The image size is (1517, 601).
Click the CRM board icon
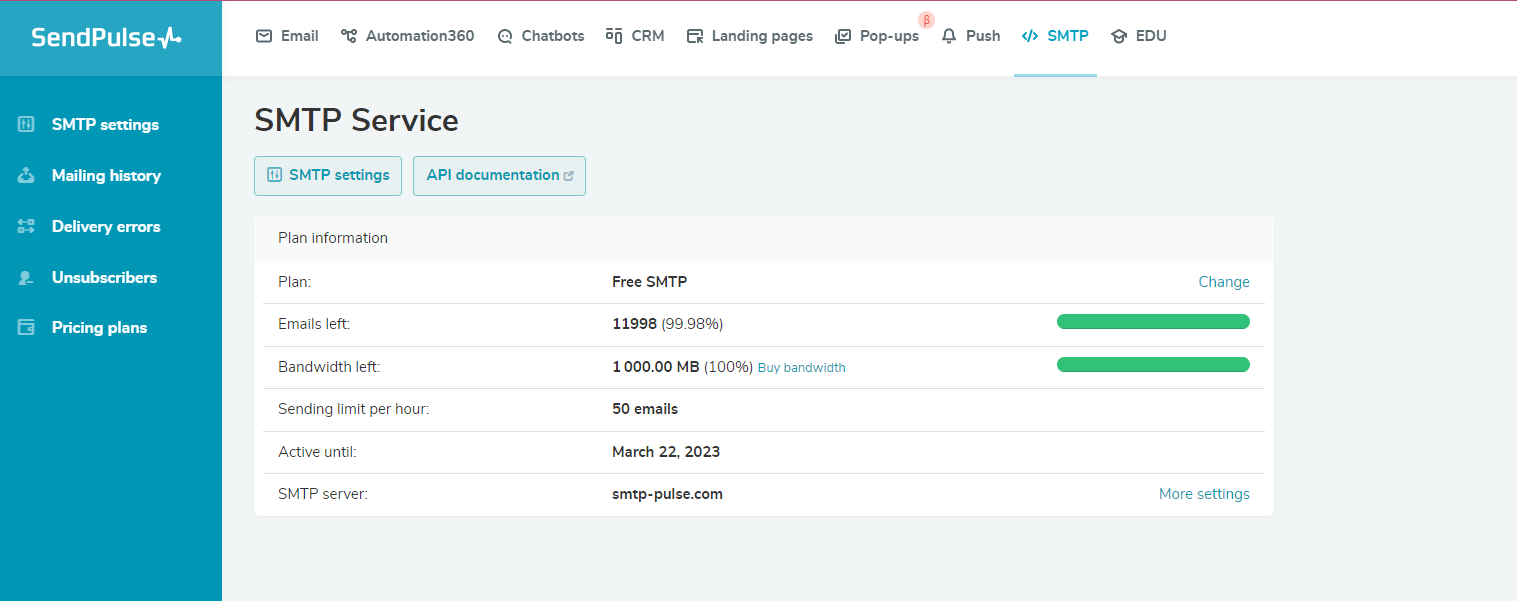coord(614,36)
